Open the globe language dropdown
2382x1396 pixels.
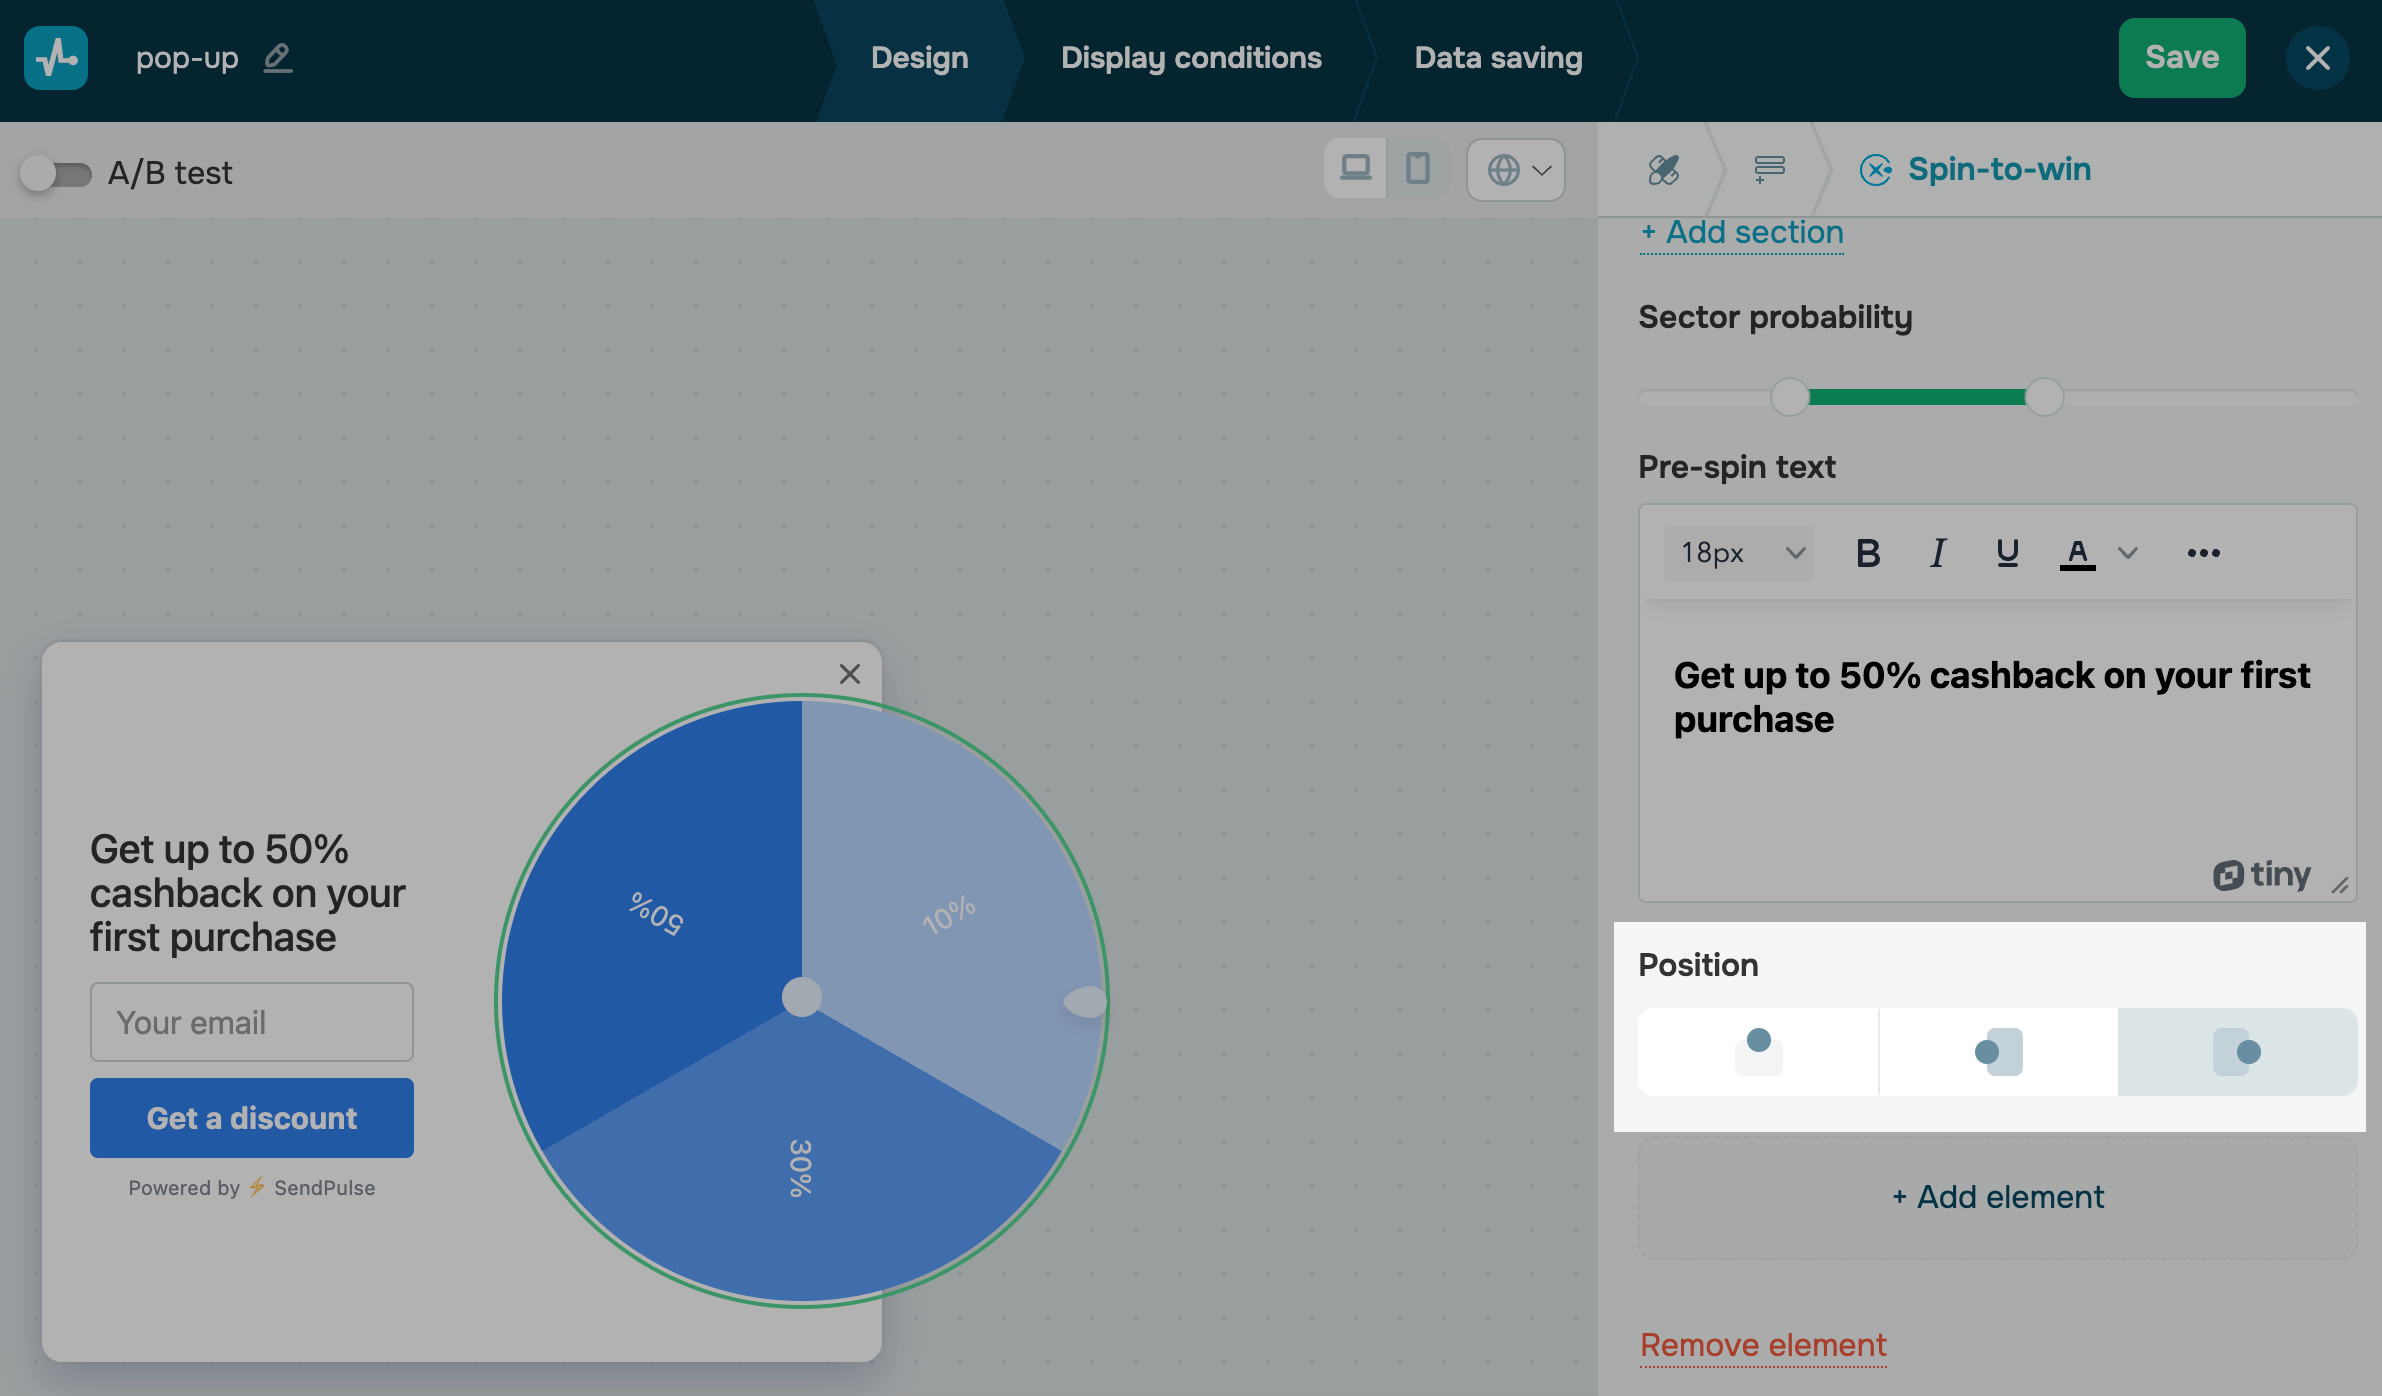[1516, 169]
